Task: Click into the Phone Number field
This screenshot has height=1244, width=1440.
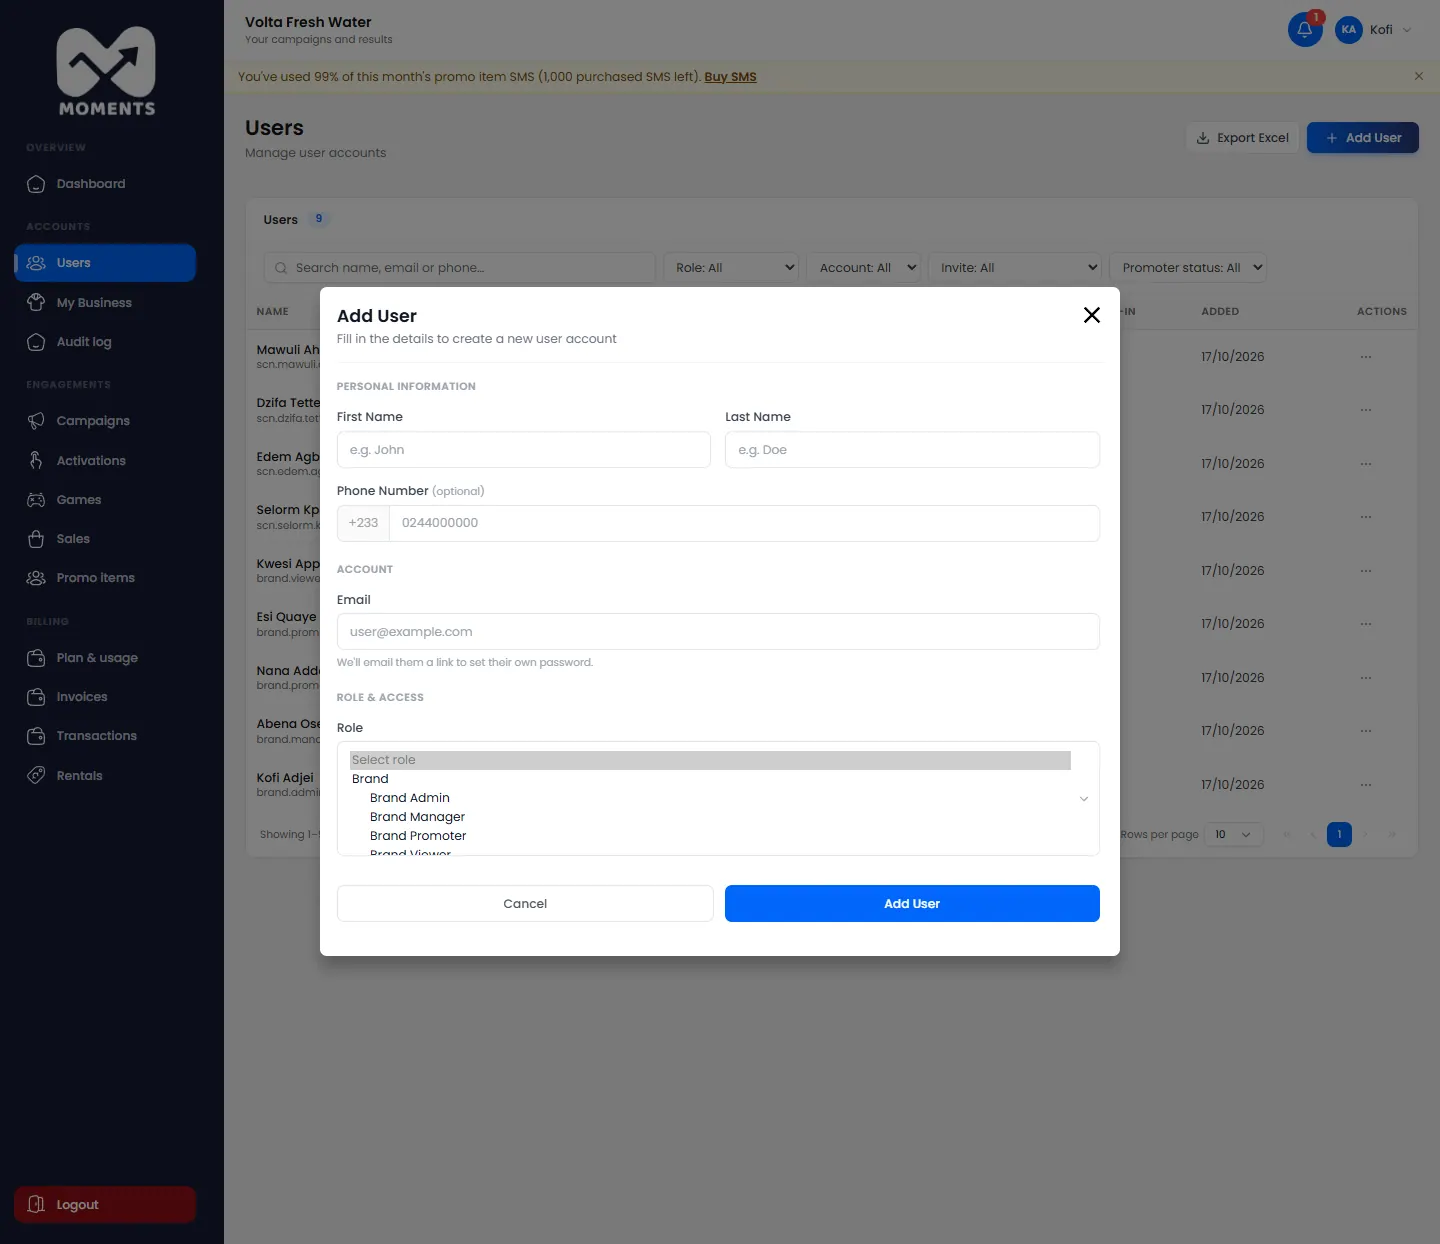Action: pos(744,523)
